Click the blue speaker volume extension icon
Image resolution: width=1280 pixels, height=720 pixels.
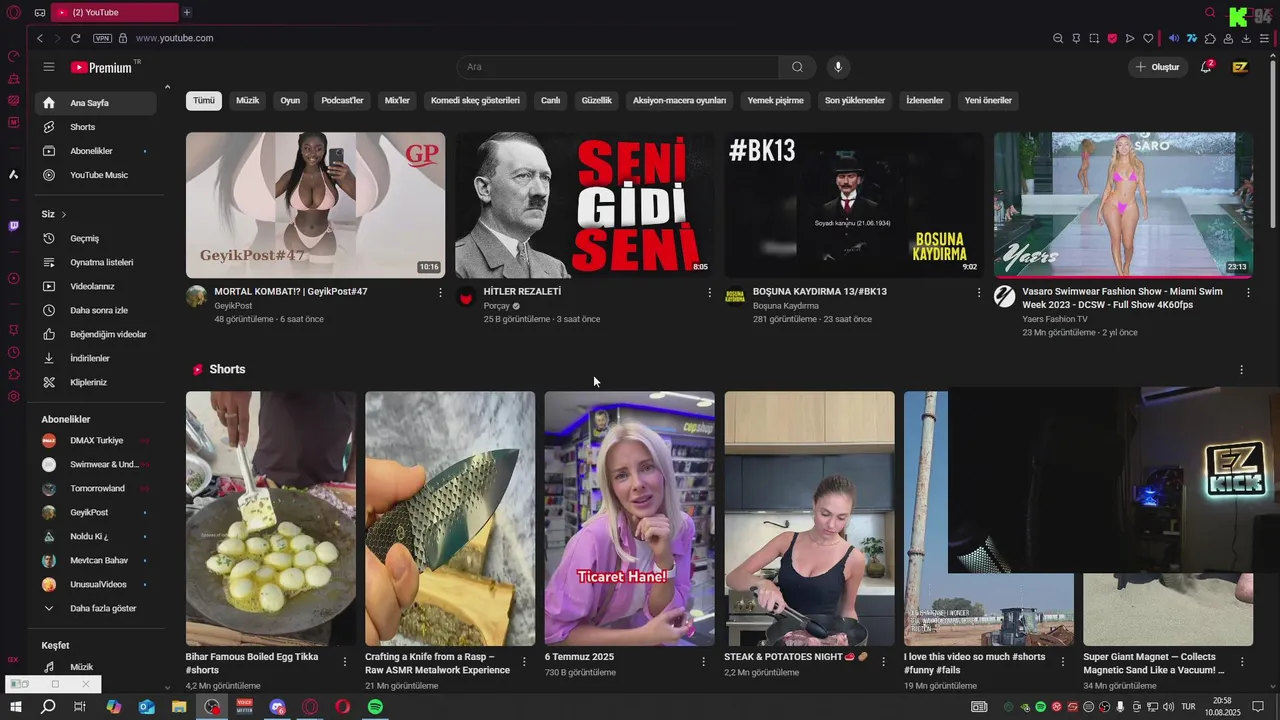[x=1174, y=38]
